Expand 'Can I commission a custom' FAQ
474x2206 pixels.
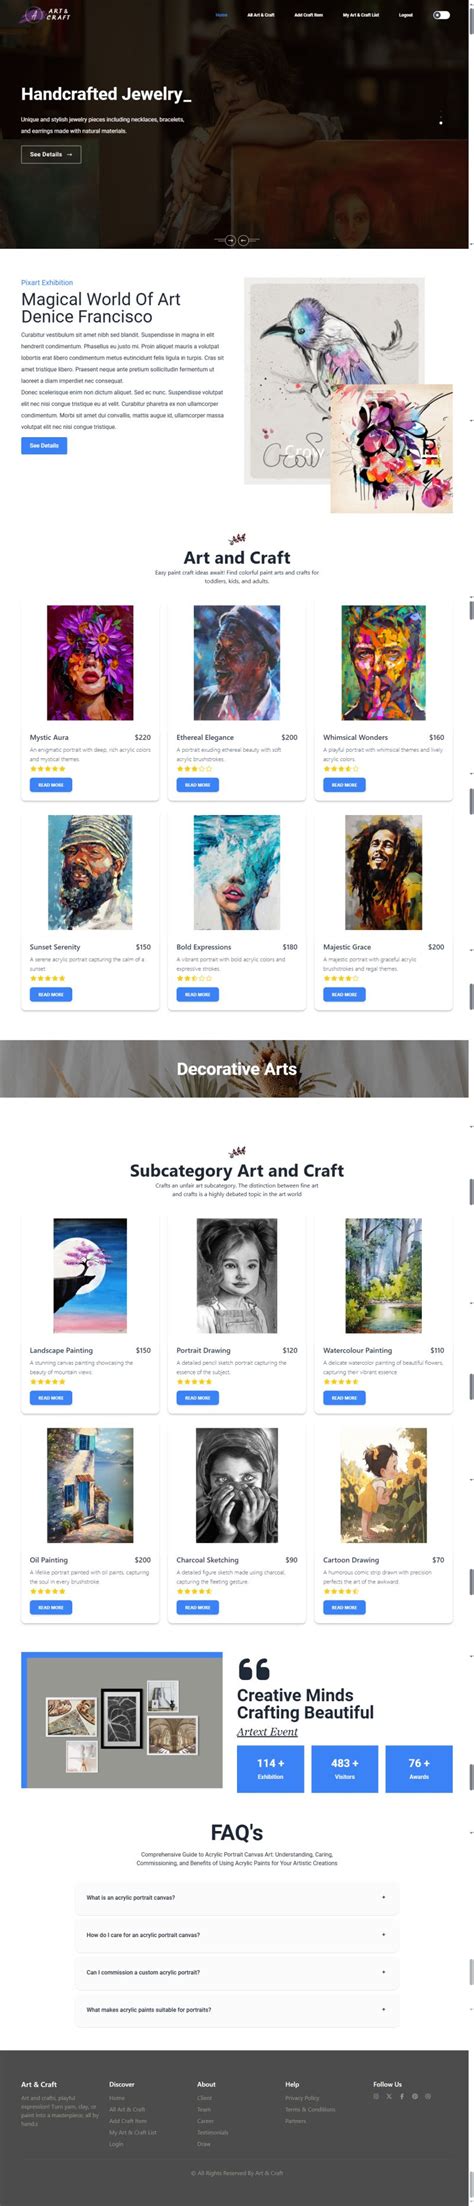237,1972
